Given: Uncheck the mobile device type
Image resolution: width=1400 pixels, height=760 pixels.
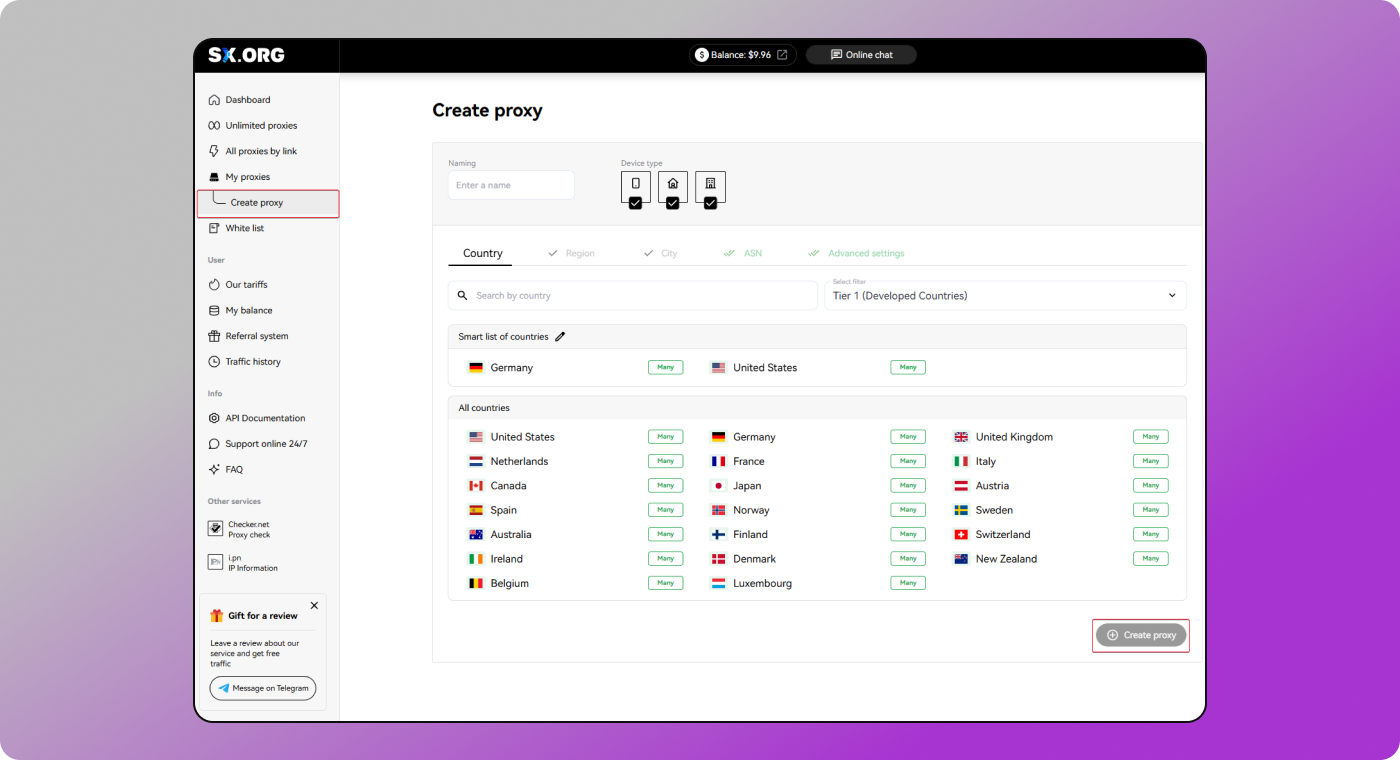Looking at the screenshot, I should click(x=636, y=202).
